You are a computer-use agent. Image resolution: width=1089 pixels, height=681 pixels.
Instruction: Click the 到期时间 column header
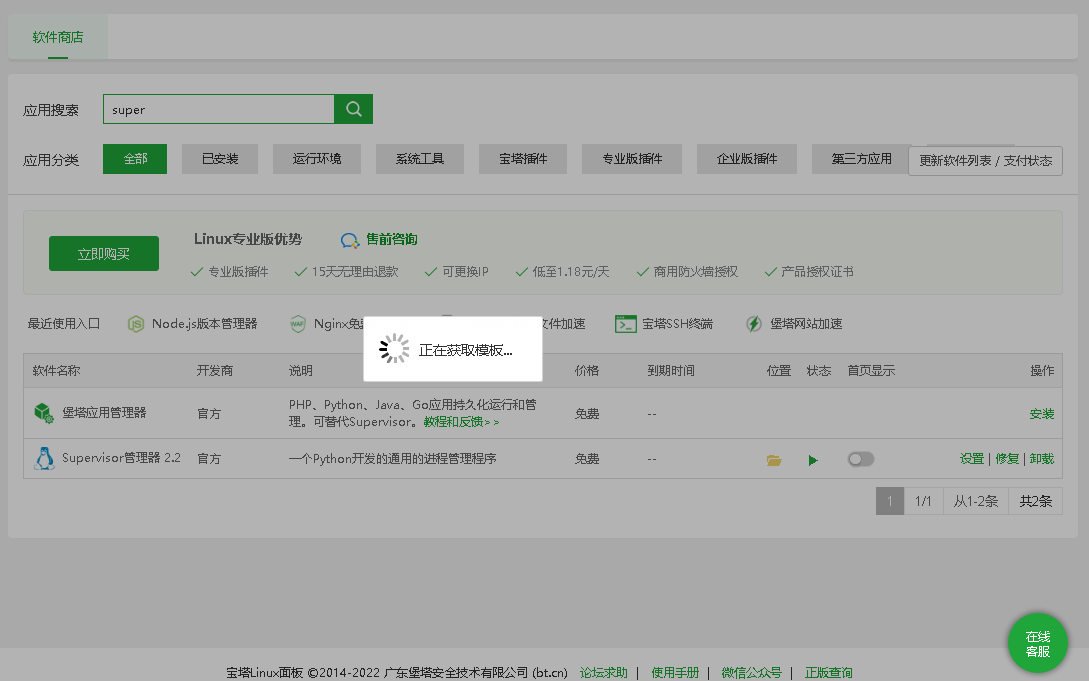pyautogui.click(x=671, y=371)
